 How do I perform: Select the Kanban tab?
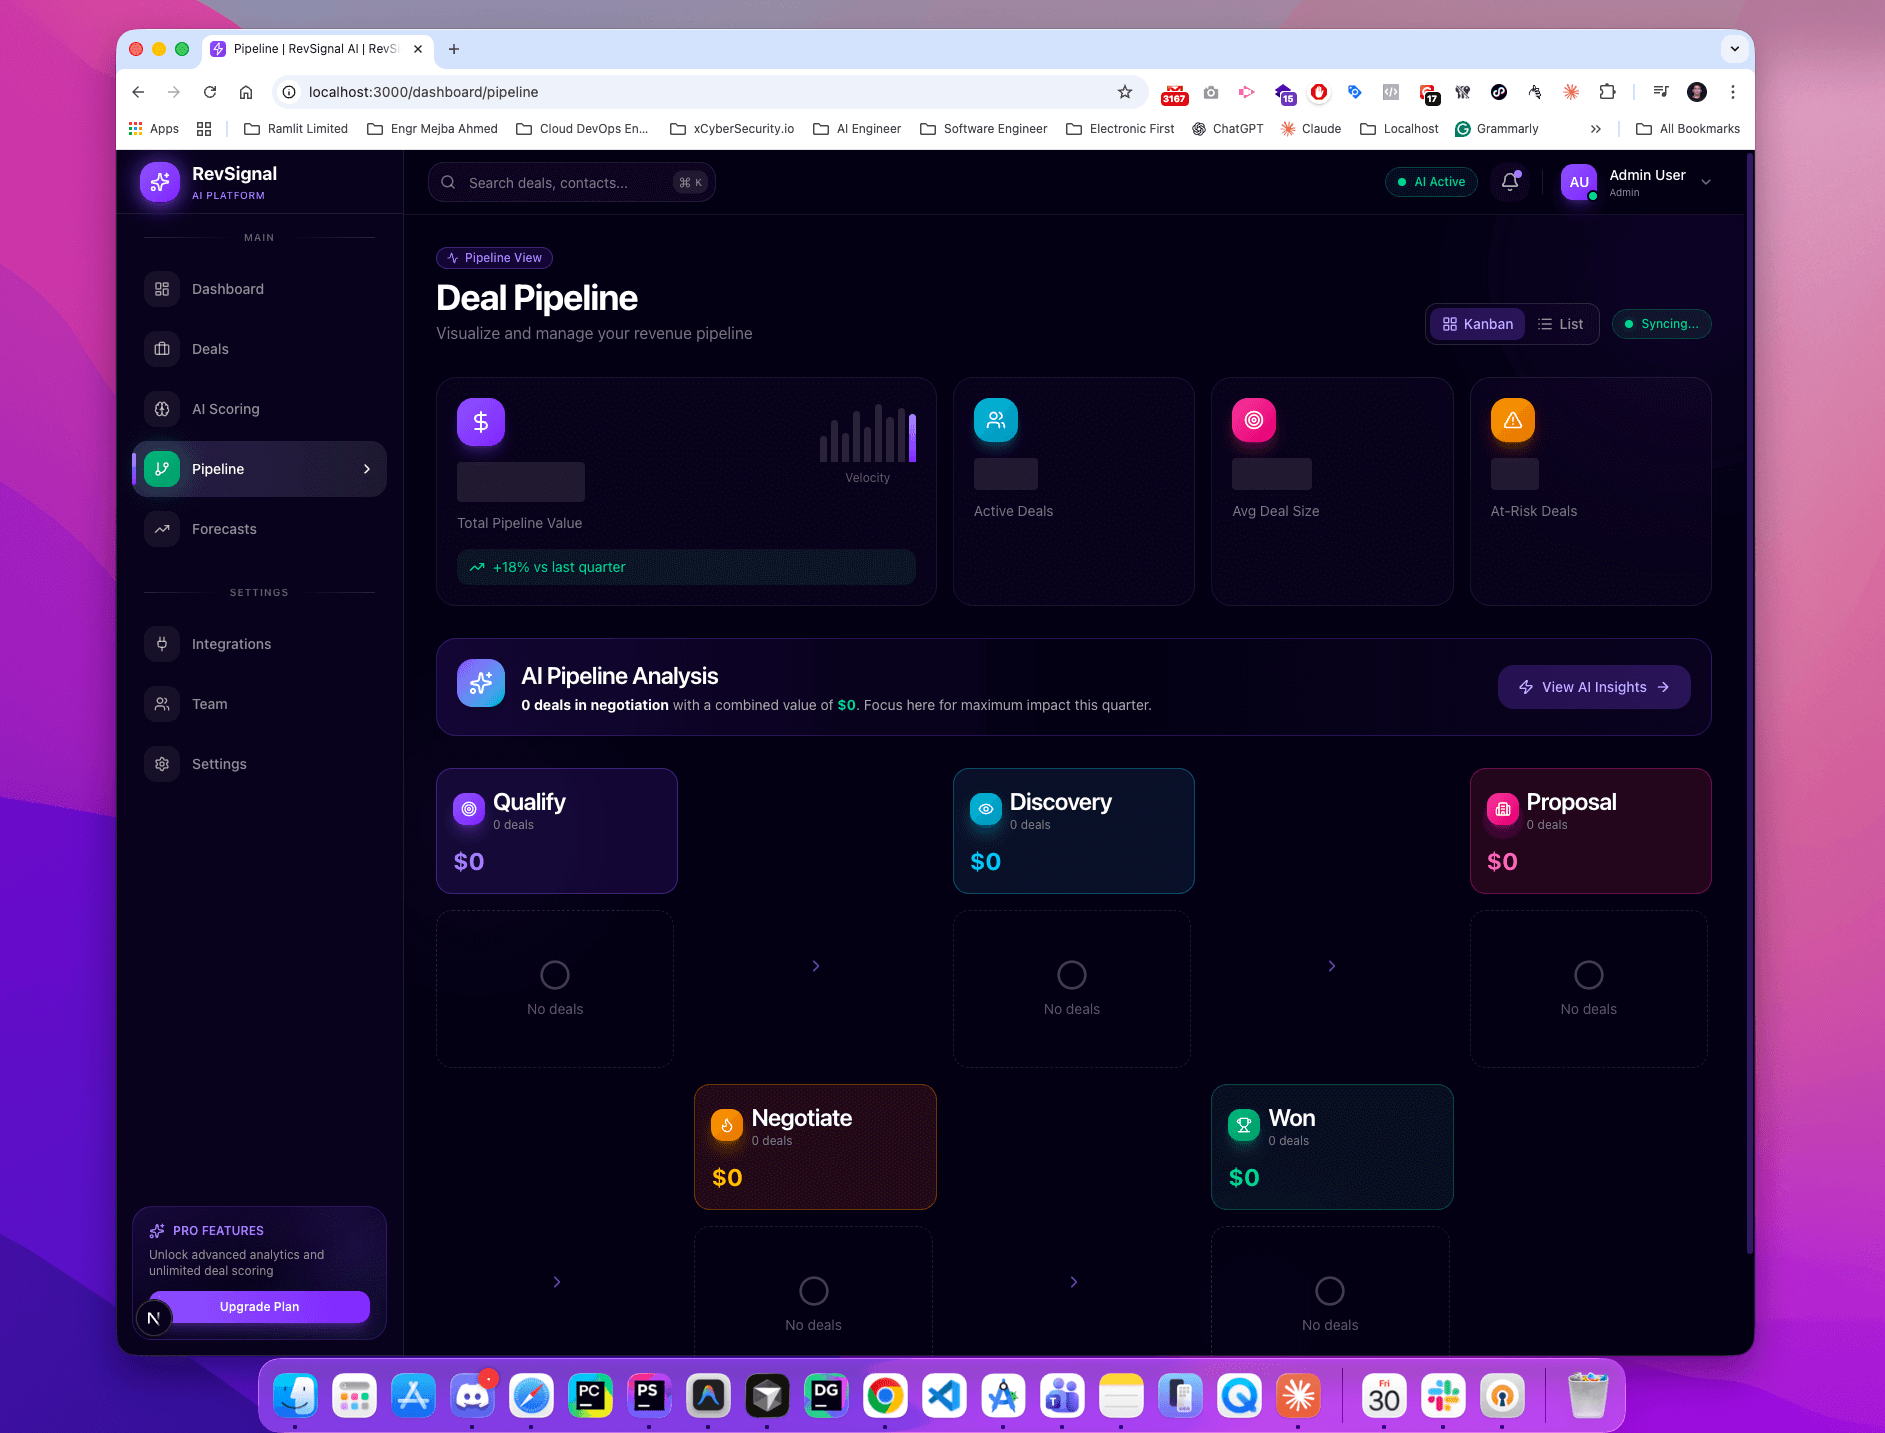pyautogui.click(x=1477, y=323)
